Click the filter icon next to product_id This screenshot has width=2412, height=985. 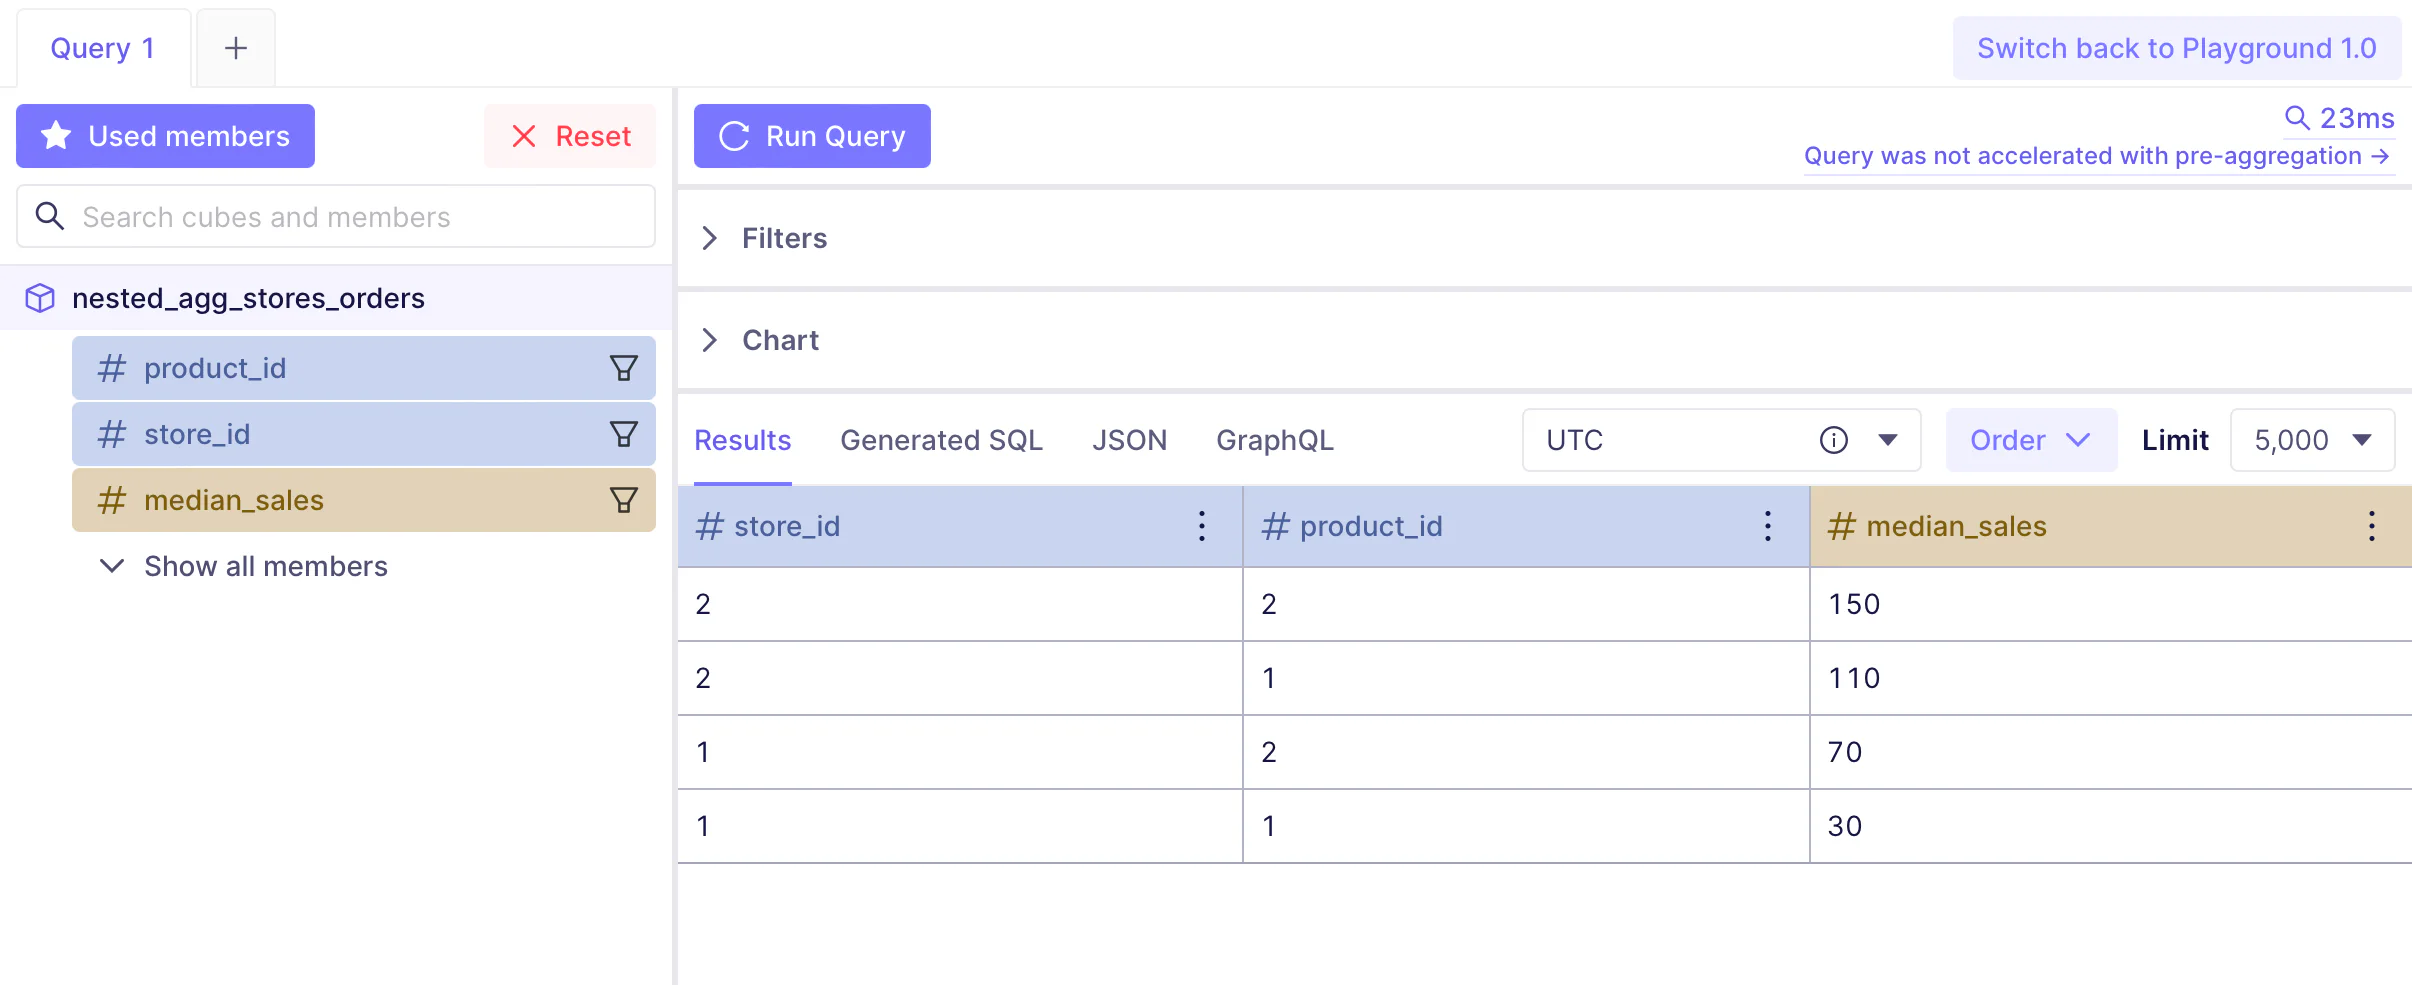pos(623,368)
